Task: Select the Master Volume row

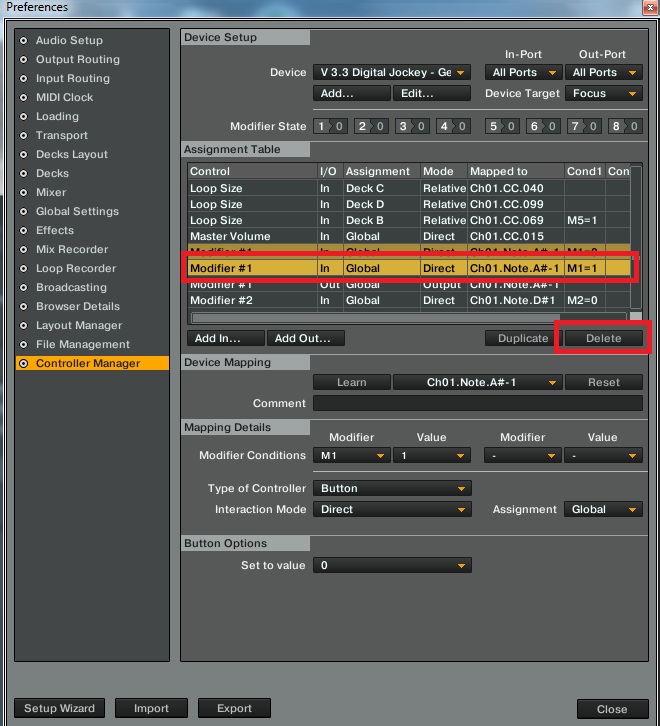Action: (409, 236)
